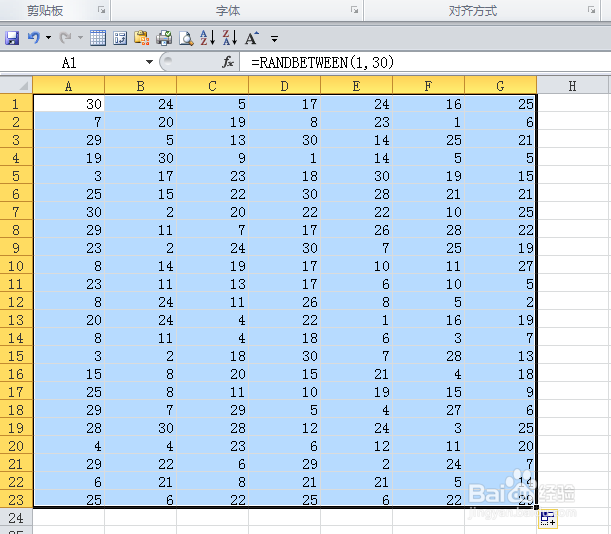The height and width of the screenshot is (534, 611).
Task: Click cell A12 containing 8
Action: click(x=69, y=302)
